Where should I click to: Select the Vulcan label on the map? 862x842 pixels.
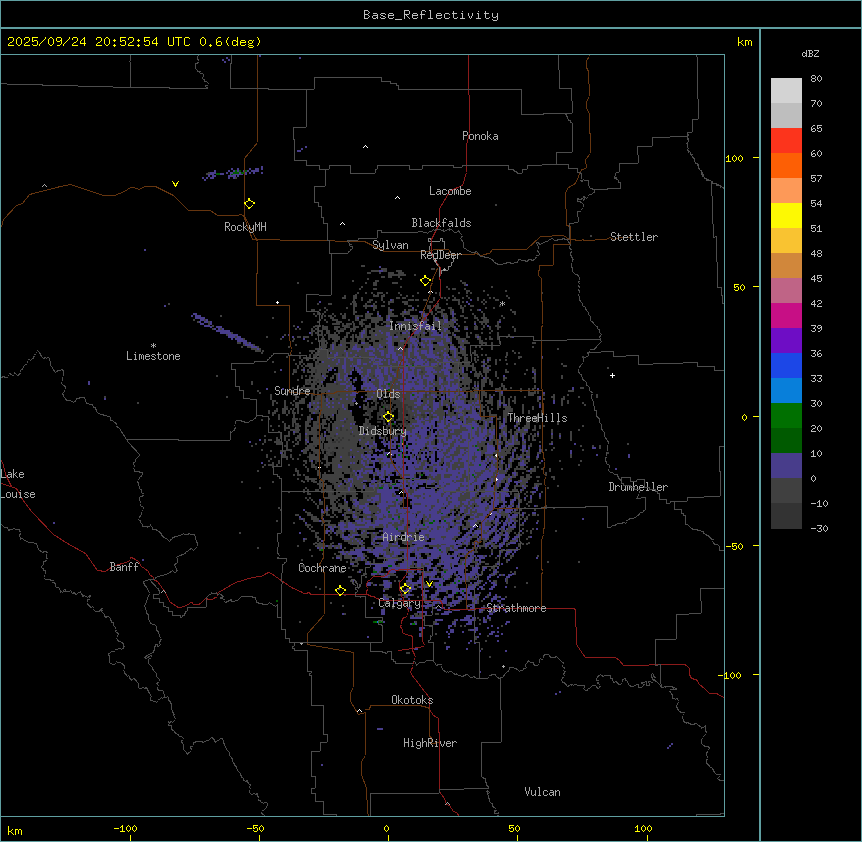pos(542,792)
